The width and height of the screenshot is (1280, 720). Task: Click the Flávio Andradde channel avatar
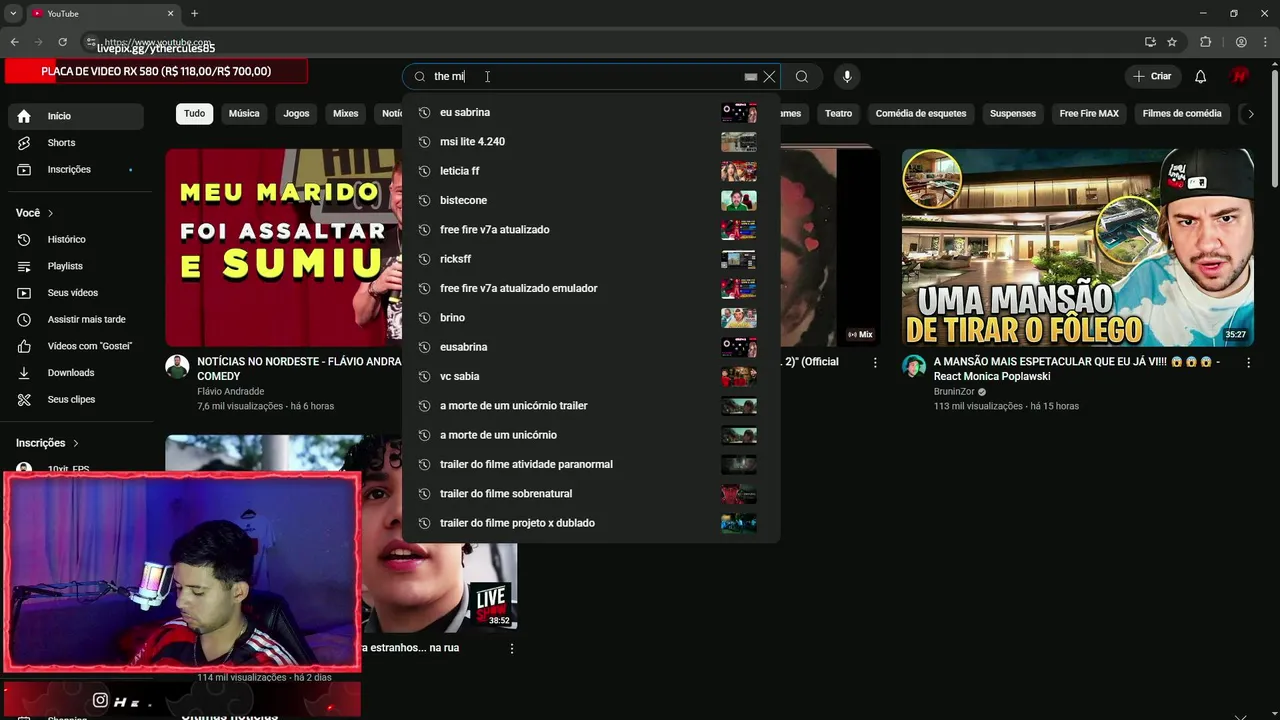tap(177, 366)
